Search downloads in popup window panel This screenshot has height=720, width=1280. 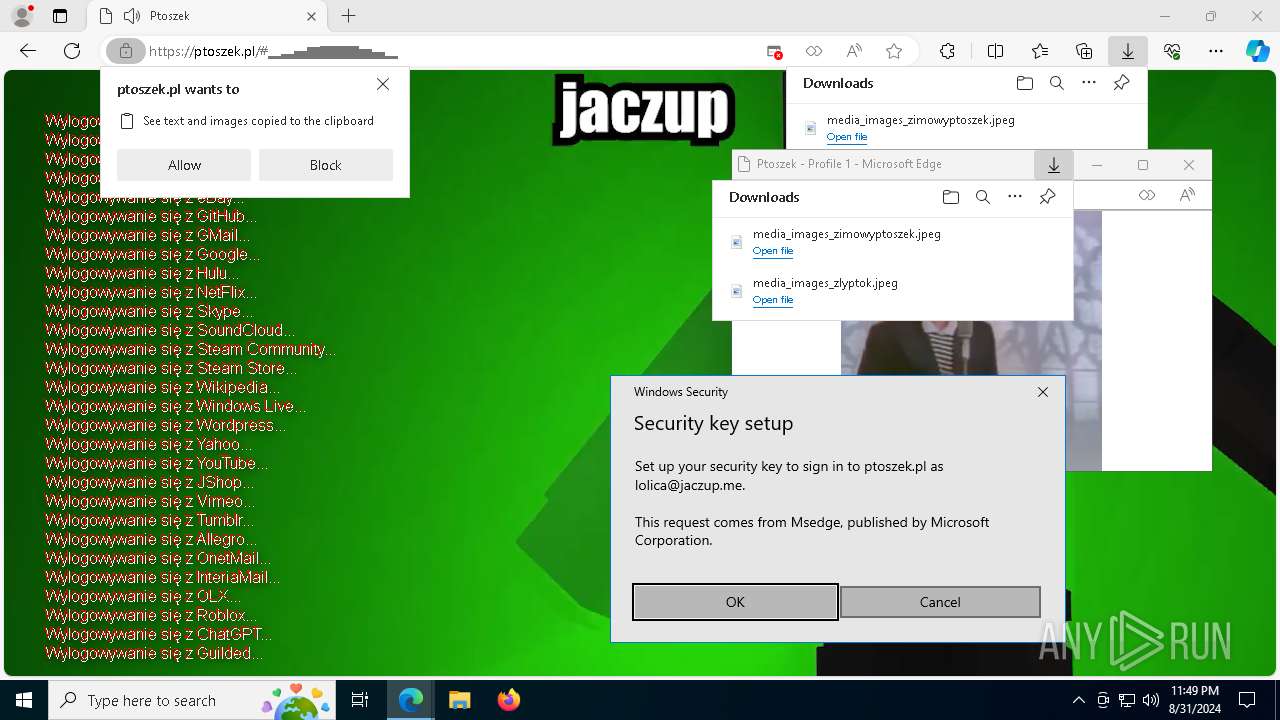point(982,197)
